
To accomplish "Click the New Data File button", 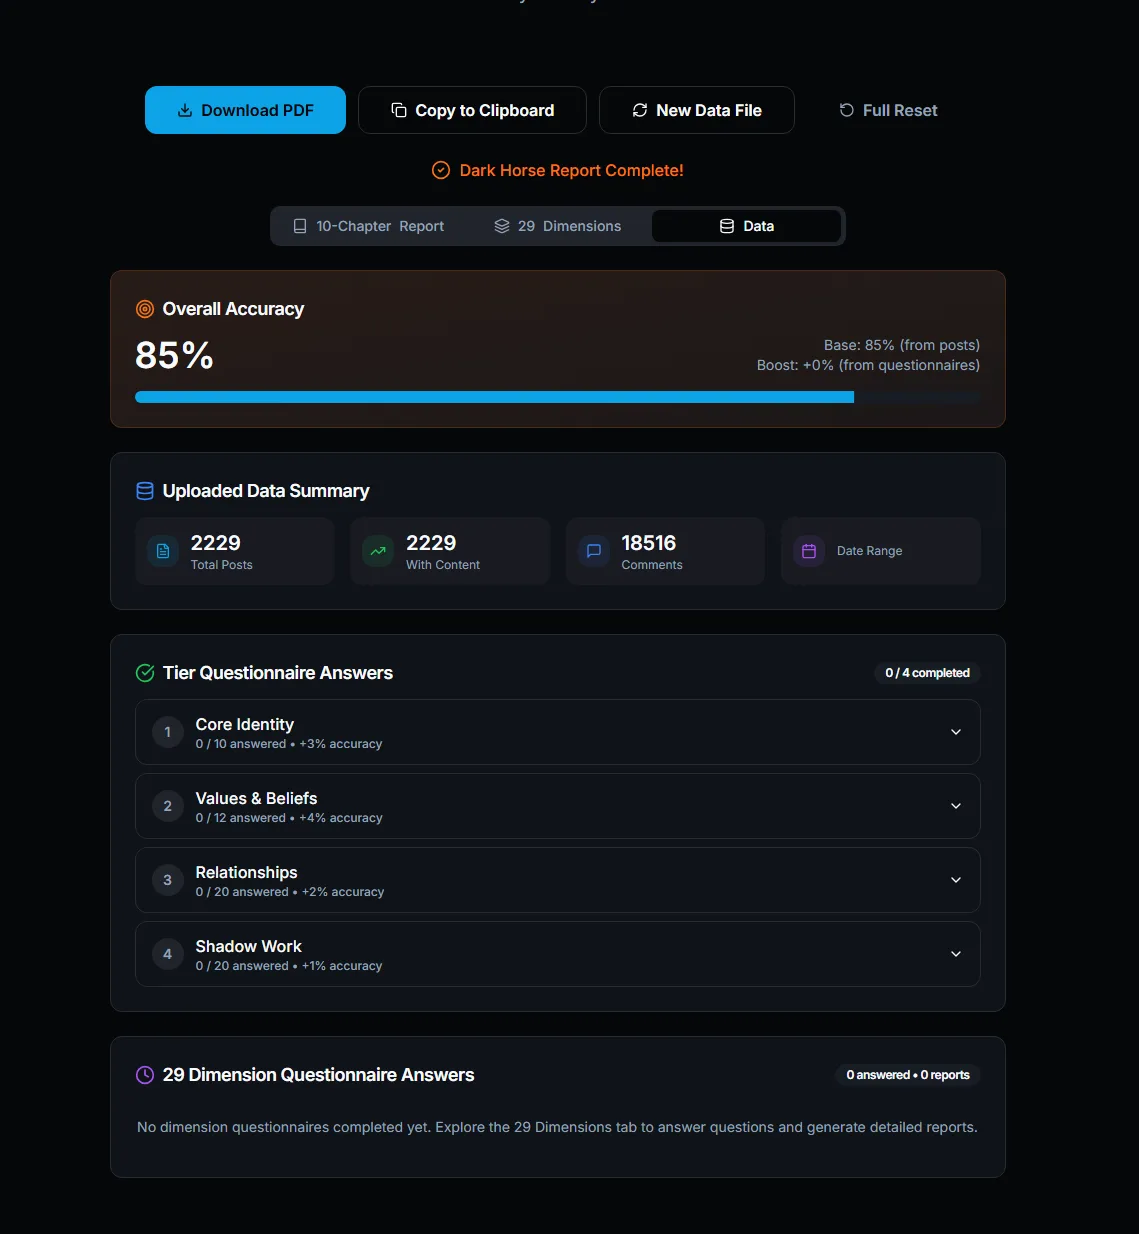I will 697,110.
